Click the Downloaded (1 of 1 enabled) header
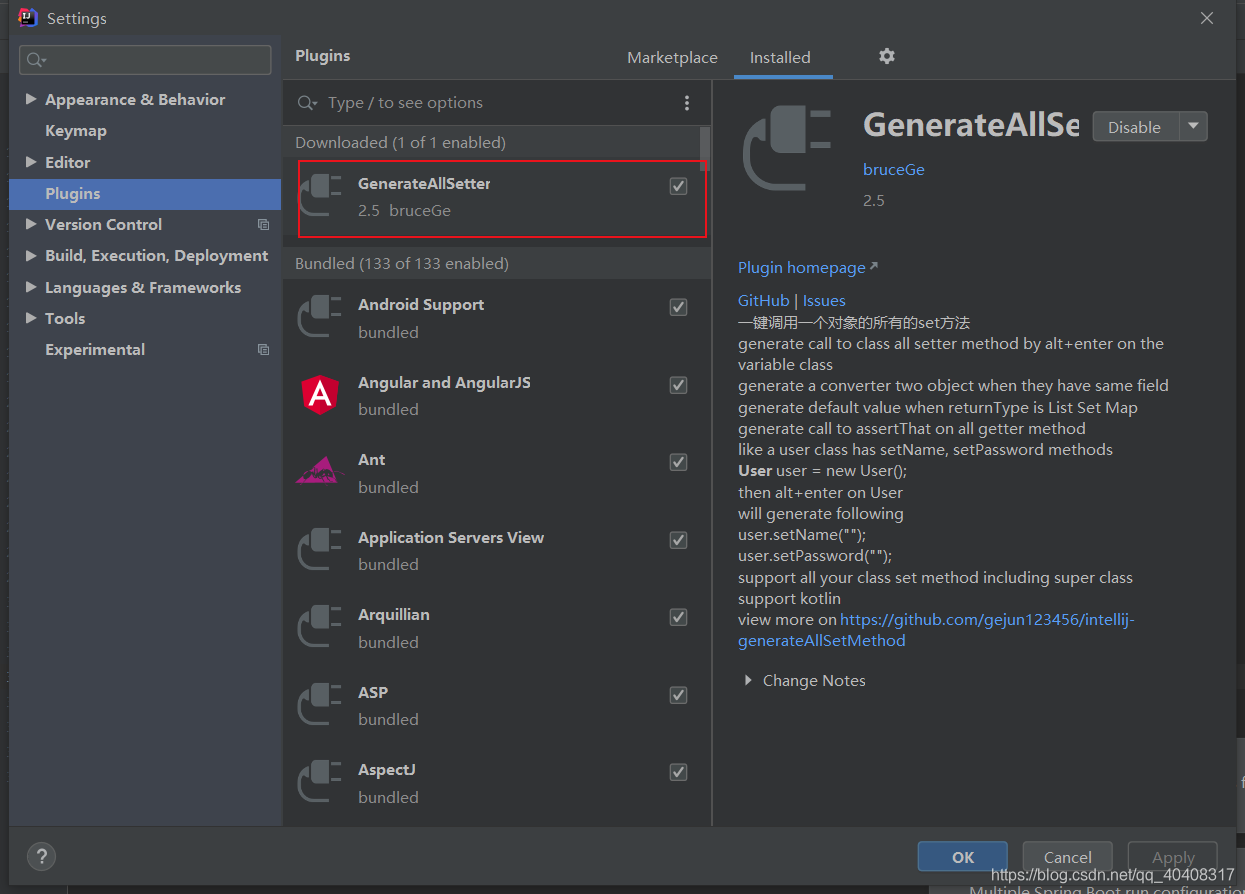Image resolution: width=1245 pixels, height=894 pixels. 400,143
